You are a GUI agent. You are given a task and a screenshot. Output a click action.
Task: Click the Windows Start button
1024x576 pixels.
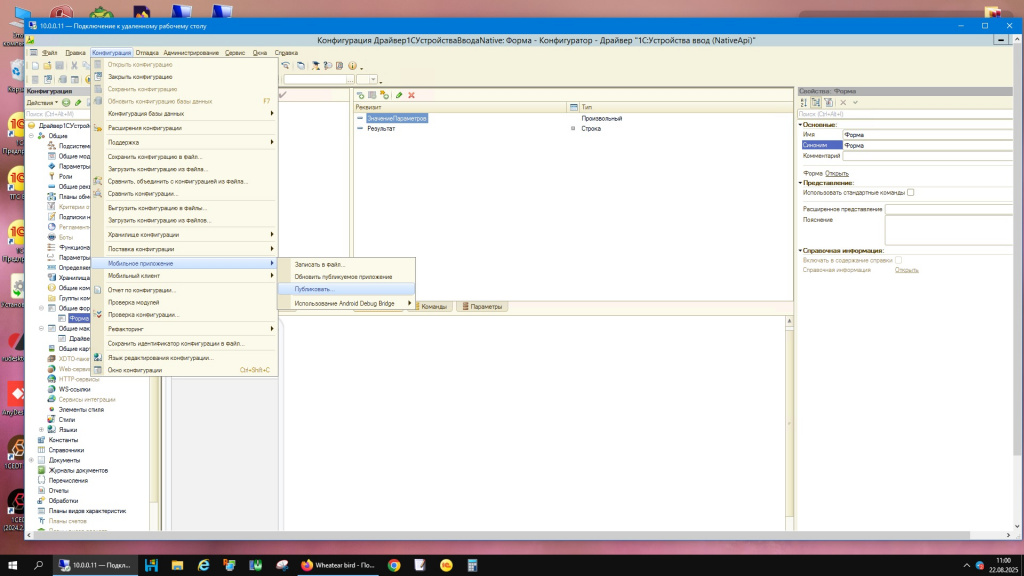point(12,566)
